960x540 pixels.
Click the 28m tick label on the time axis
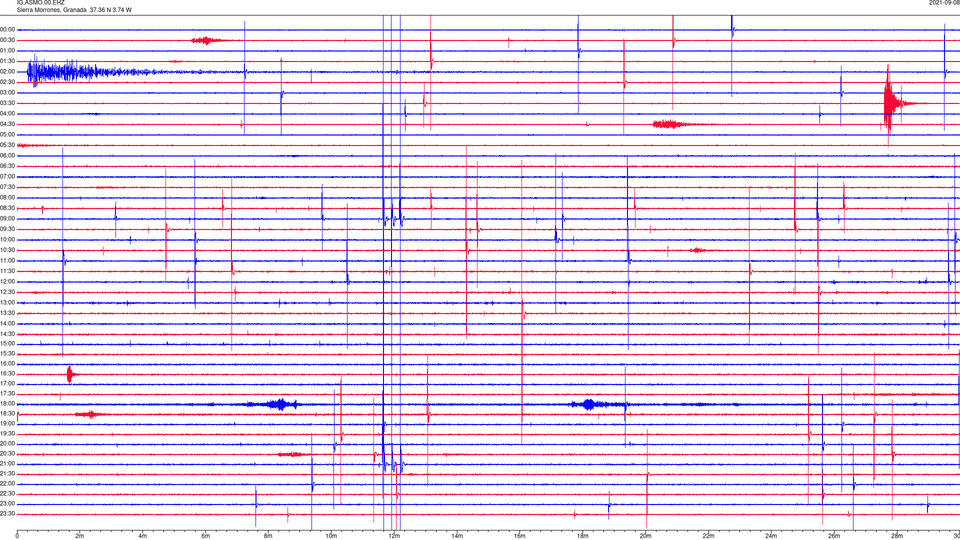tap(897, 536)
